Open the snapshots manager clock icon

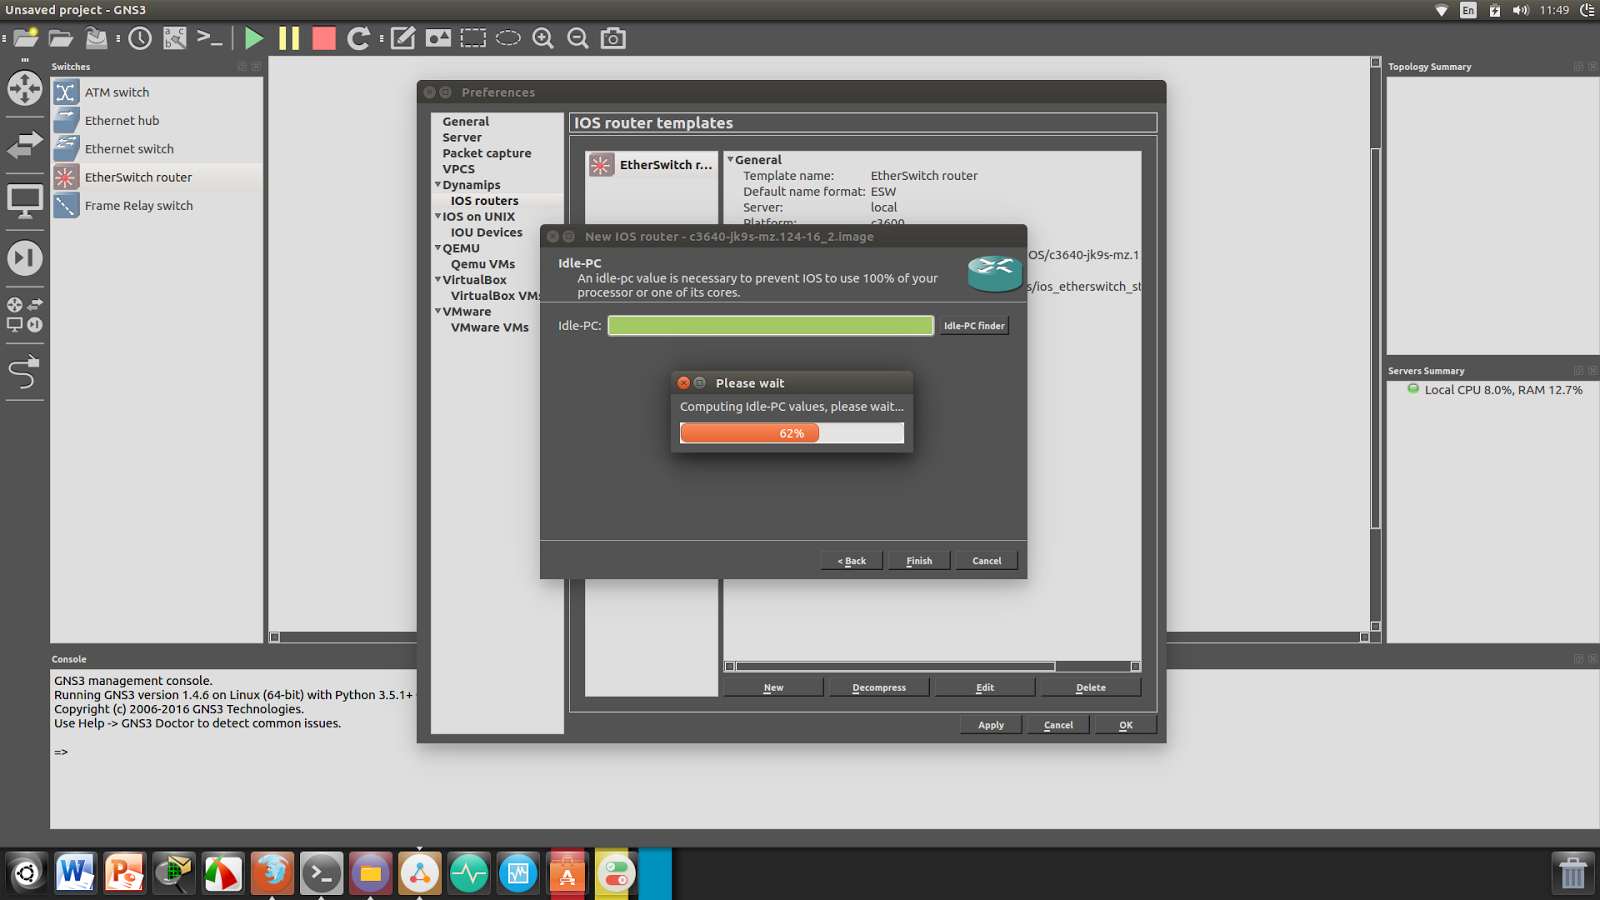coord(140,38)
